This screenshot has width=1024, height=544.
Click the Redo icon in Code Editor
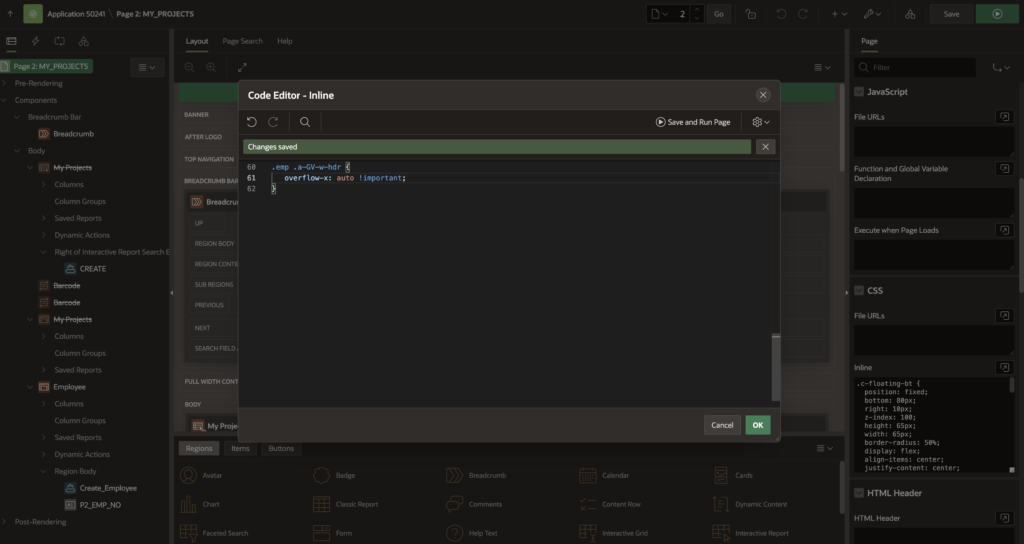coord(273,122)
